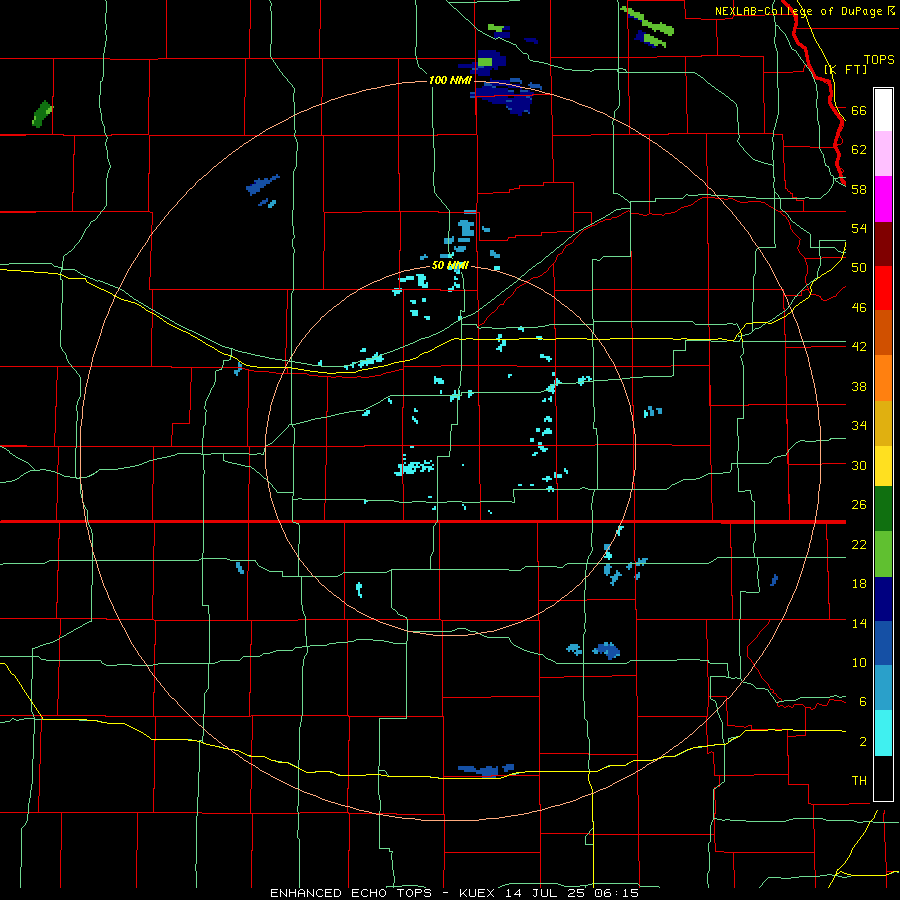Select the cyan legend swatch
The width and height of the screenshot is (900, 900).
click(x=883, y=733)
